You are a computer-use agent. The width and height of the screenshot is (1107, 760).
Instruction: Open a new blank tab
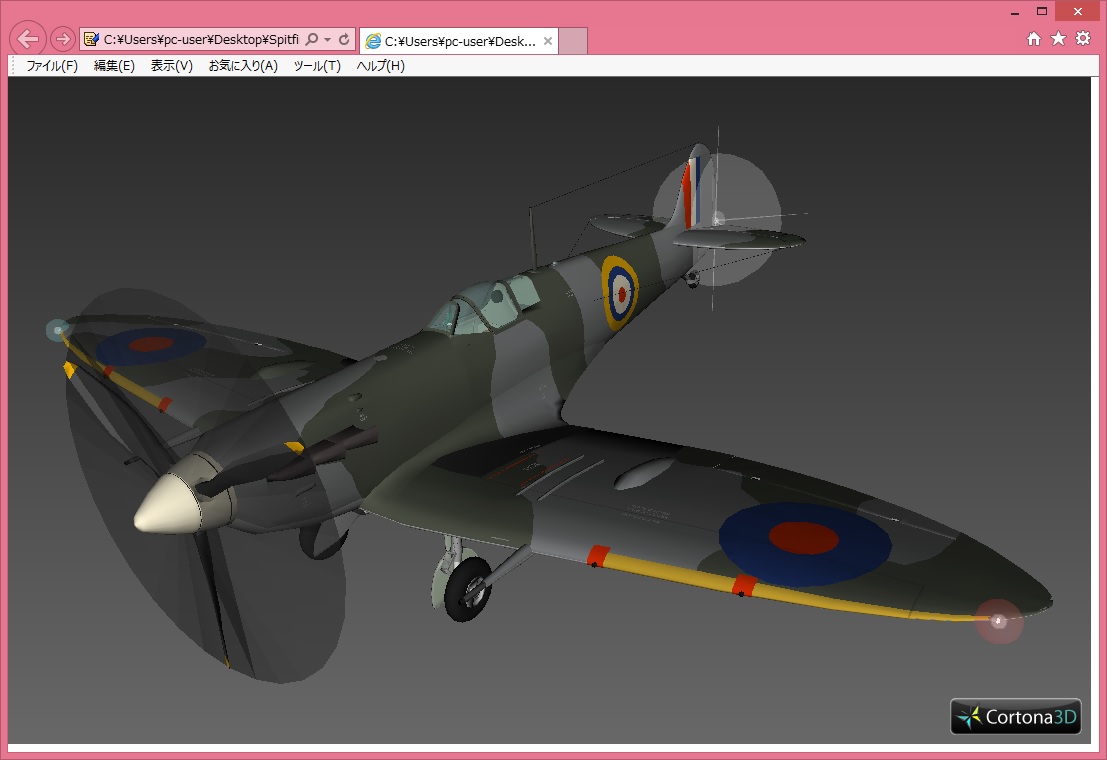(572, 41)
